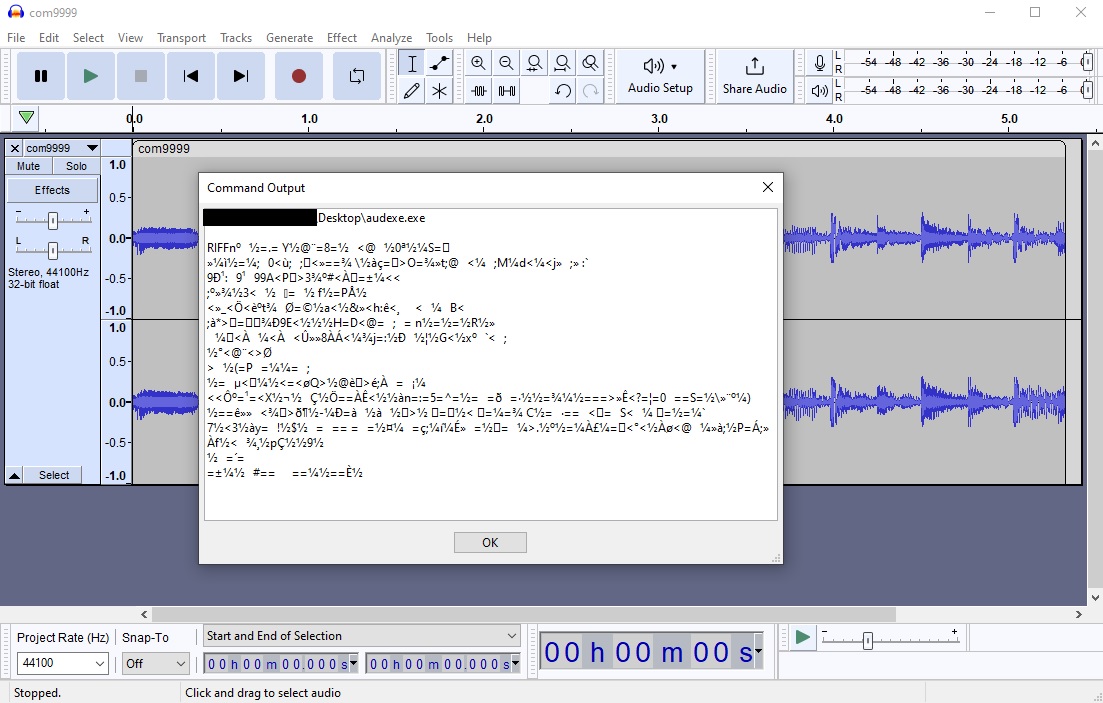Open the Snap-To dropdown
This screenshot has height=703, width=1103.
156,663
